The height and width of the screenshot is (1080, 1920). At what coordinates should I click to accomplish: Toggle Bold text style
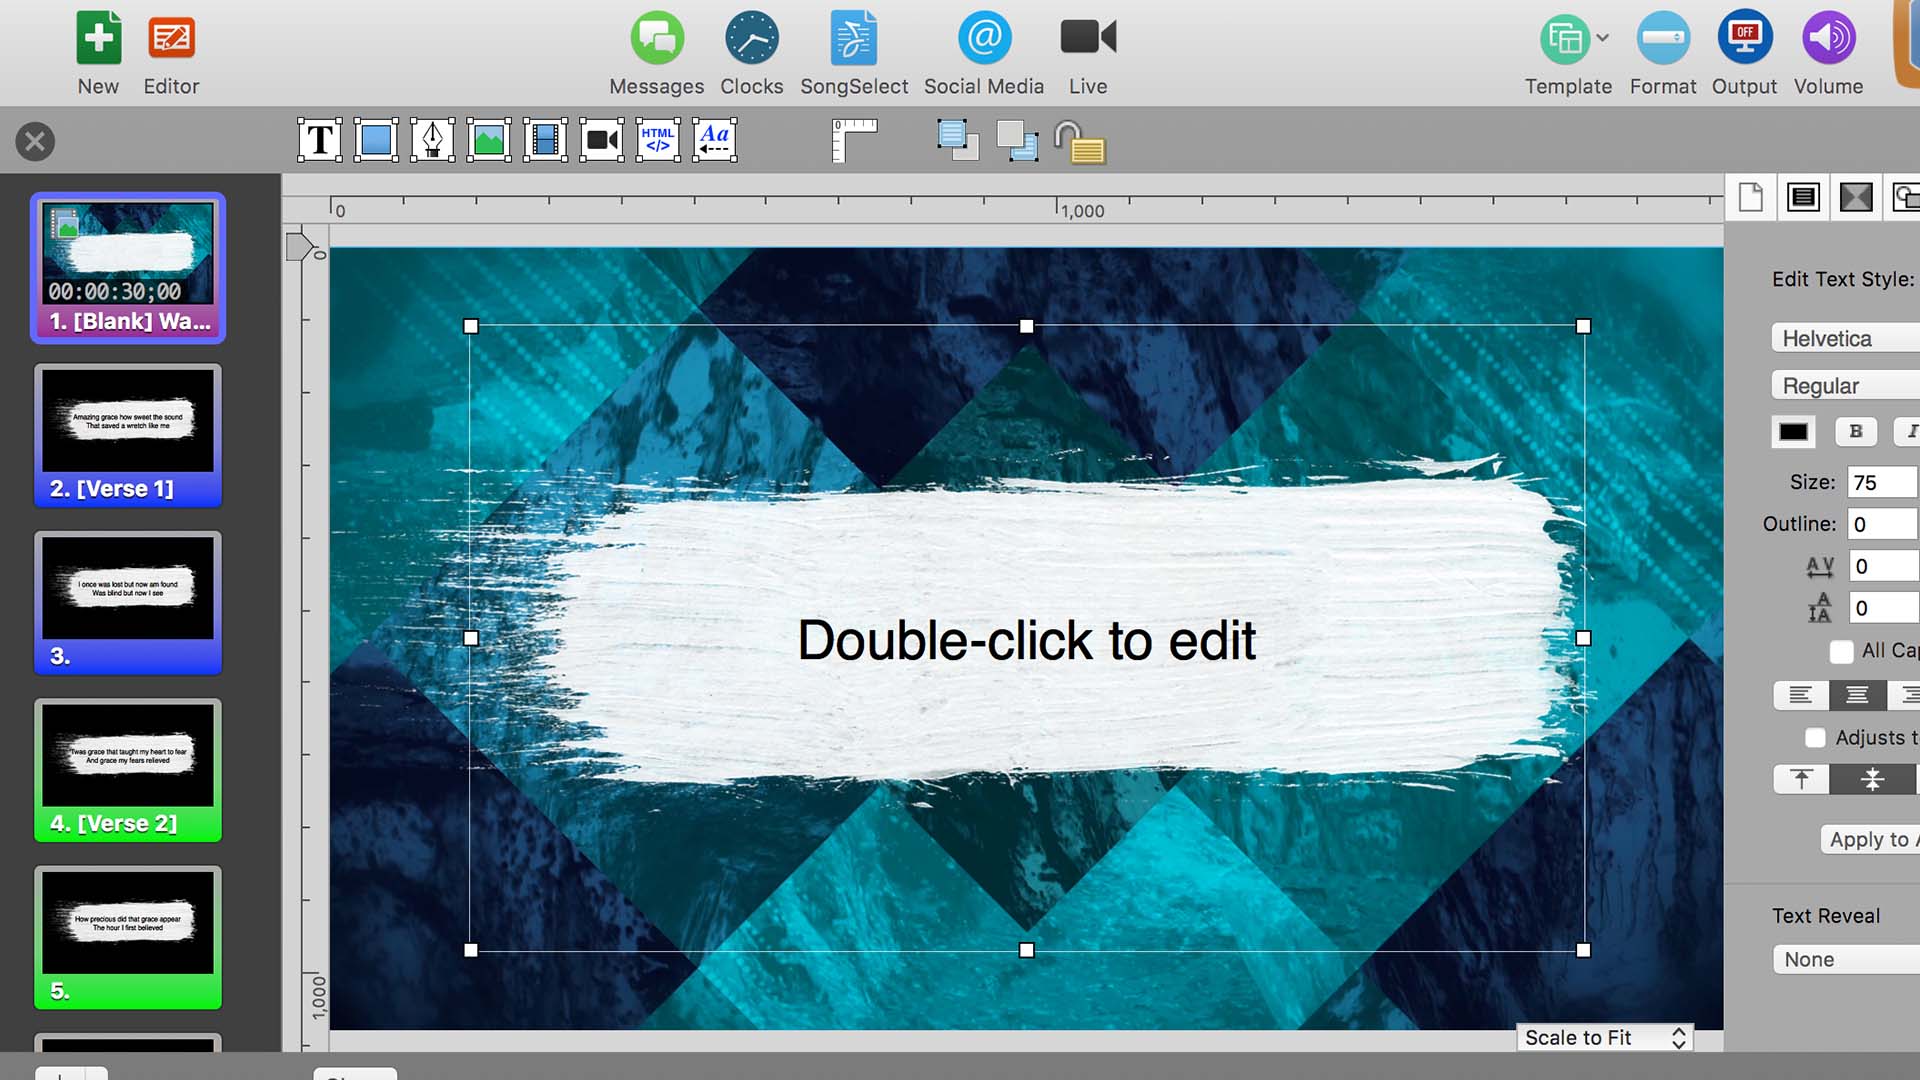[1856, 431]
